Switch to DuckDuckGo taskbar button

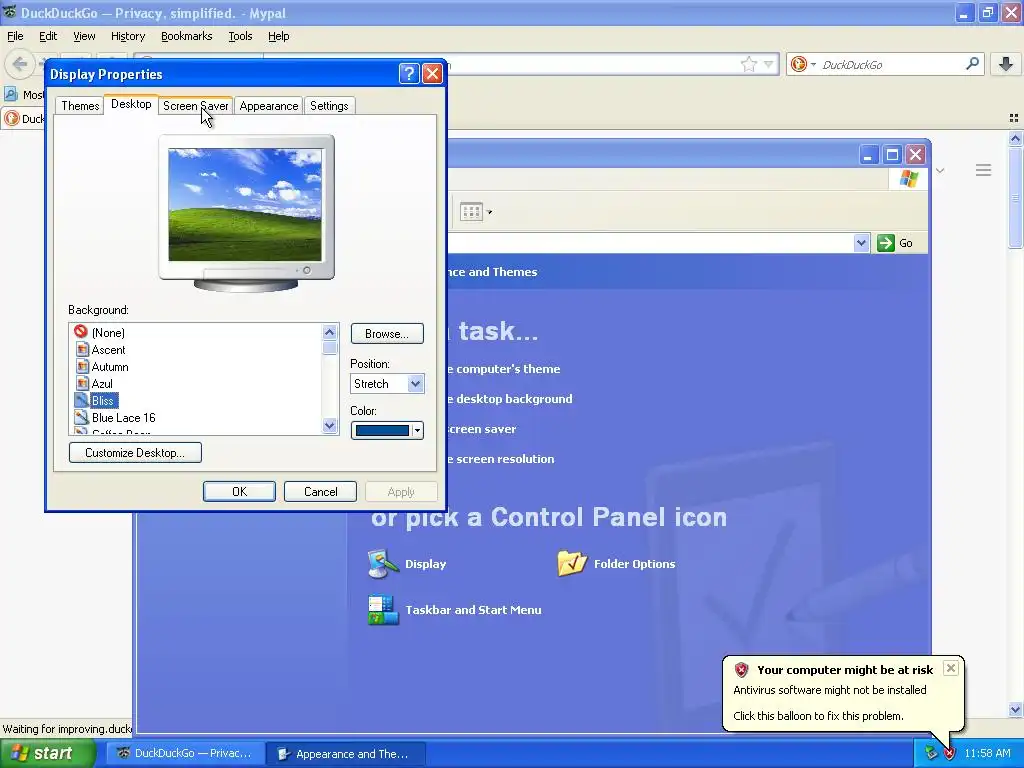185,753
